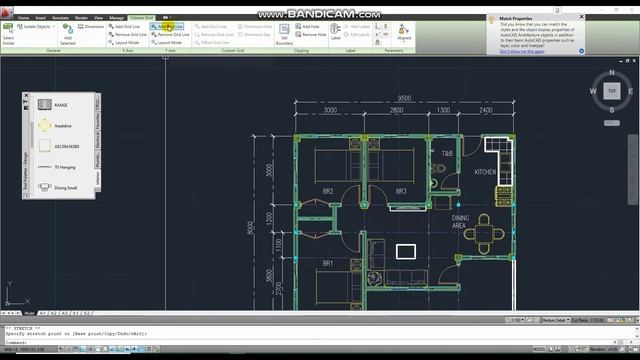
Task: Click the DINING AREA label text
Action: (460, 222)
